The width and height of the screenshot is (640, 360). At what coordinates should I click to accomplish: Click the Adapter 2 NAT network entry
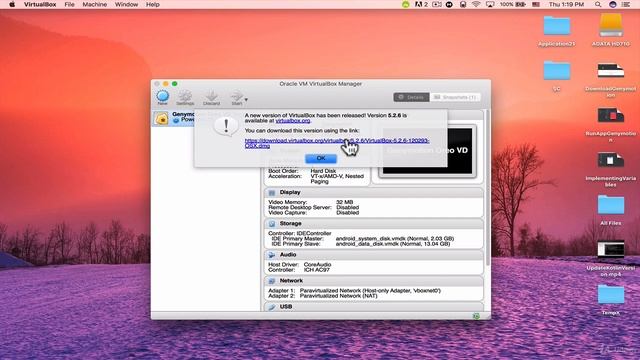pos(322,296)
